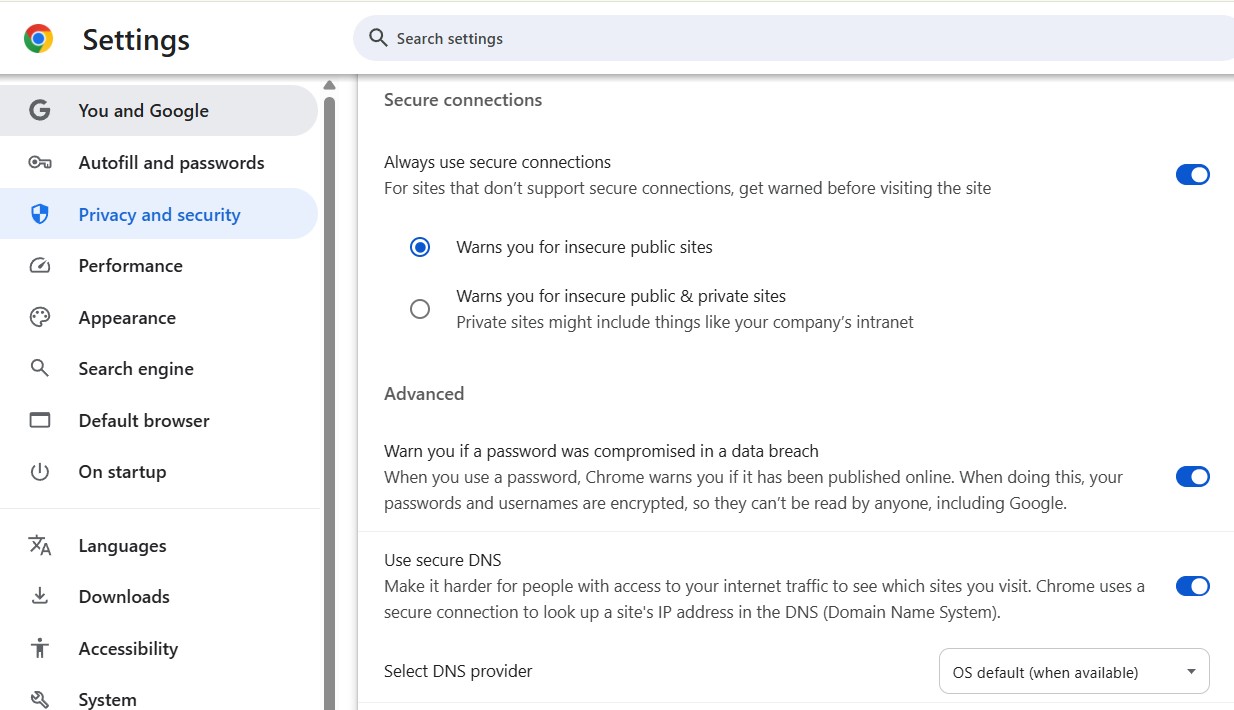Choose insecure public & private sites option
Viewport: 1234px width, 710px height.
(x=420, y=309)
